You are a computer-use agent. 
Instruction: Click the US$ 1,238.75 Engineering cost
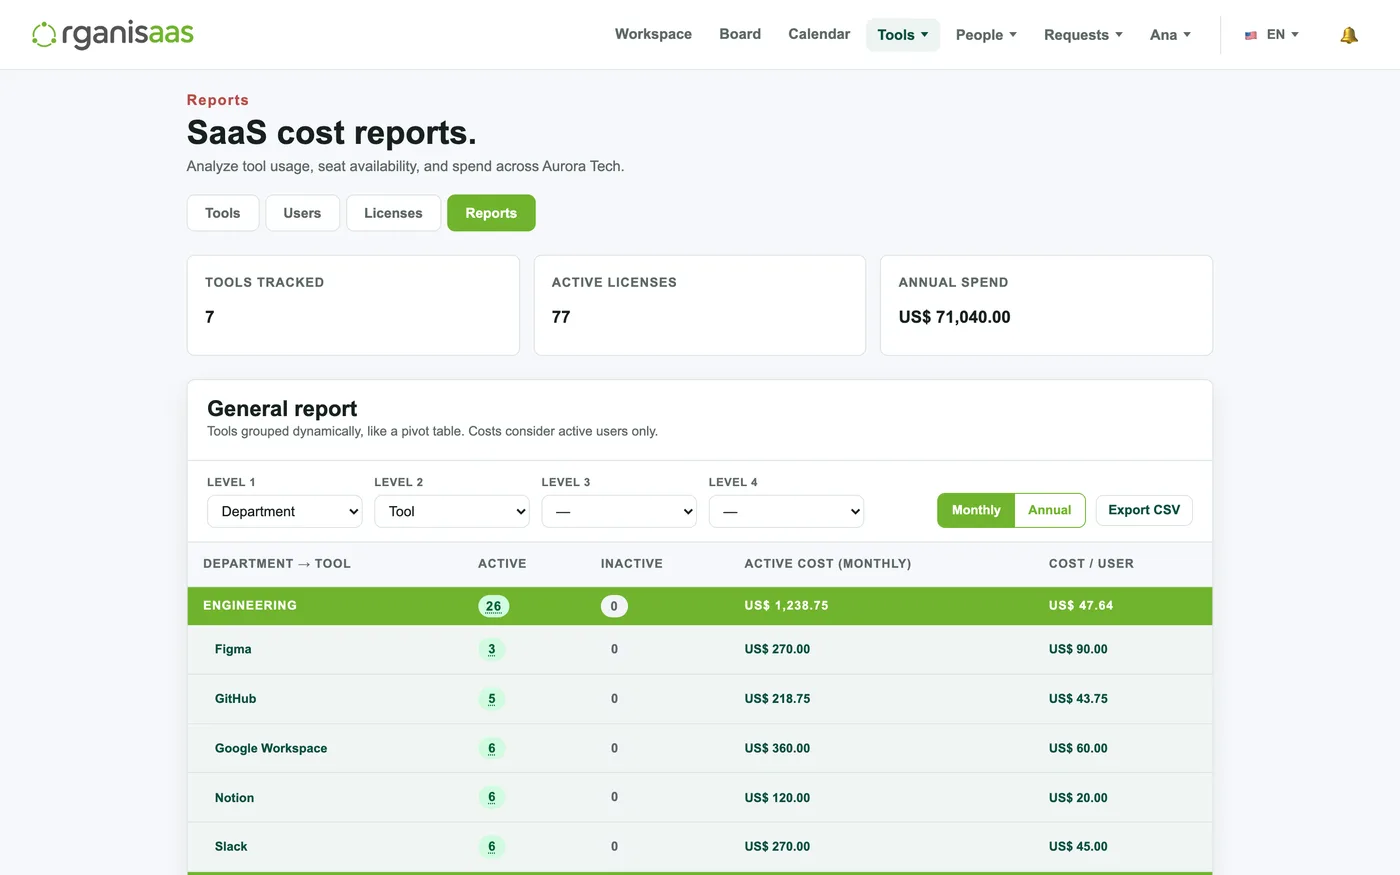click(x=786, y=606)
